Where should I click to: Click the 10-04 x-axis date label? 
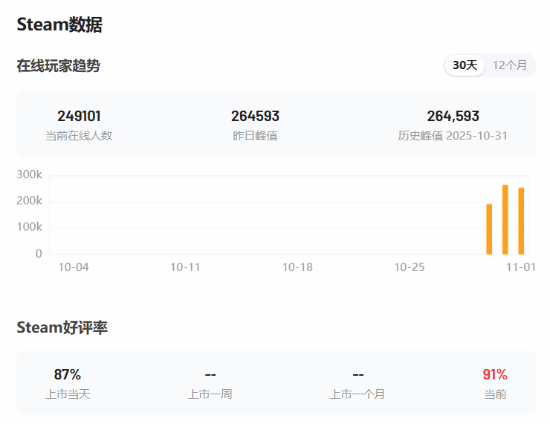[x=73, y=267]
